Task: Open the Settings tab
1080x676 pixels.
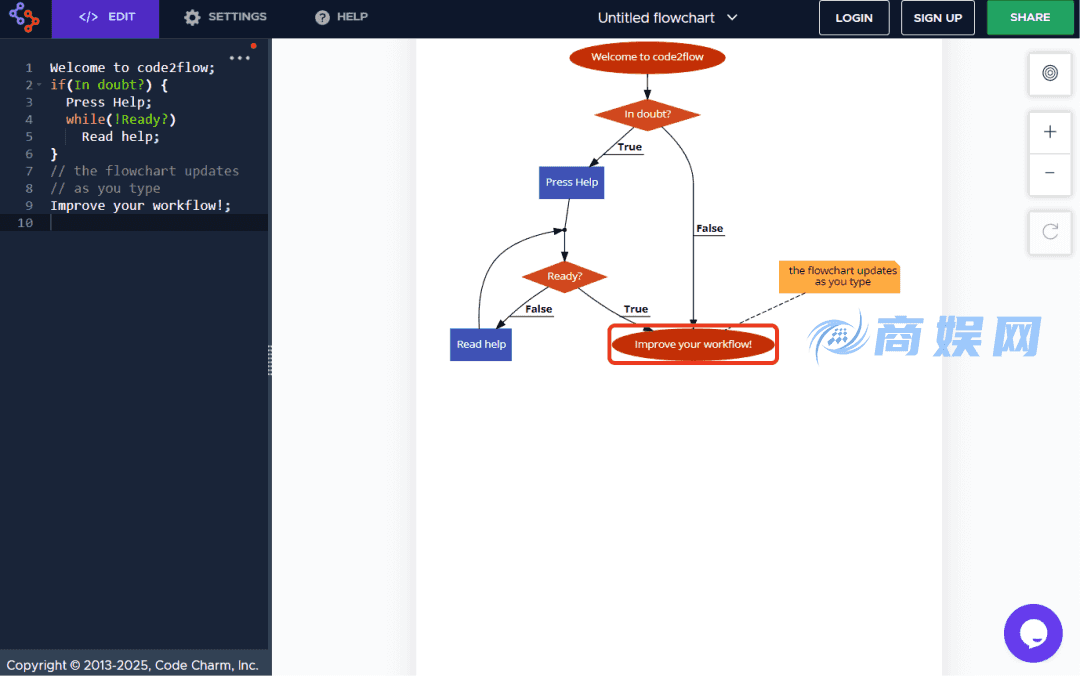Action: 225,17
